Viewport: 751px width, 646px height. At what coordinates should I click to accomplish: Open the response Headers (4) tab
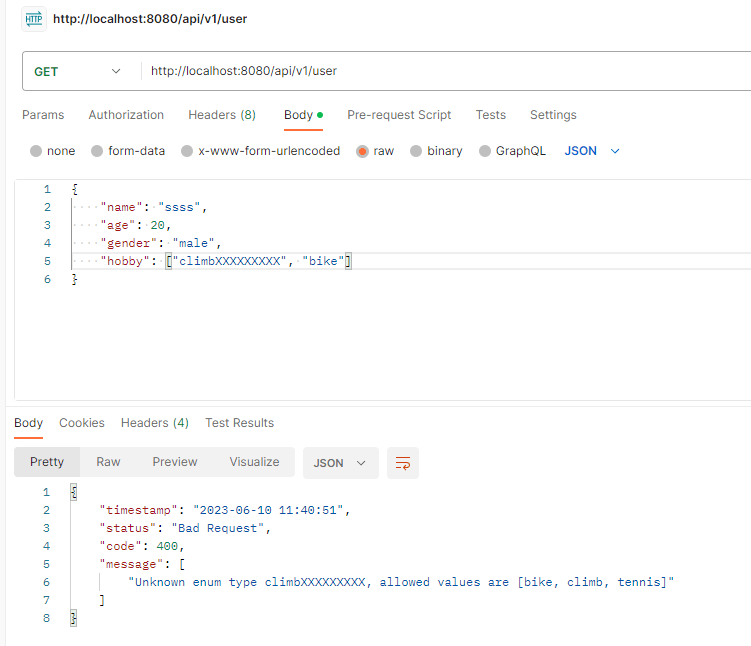(x=155, y=423)
